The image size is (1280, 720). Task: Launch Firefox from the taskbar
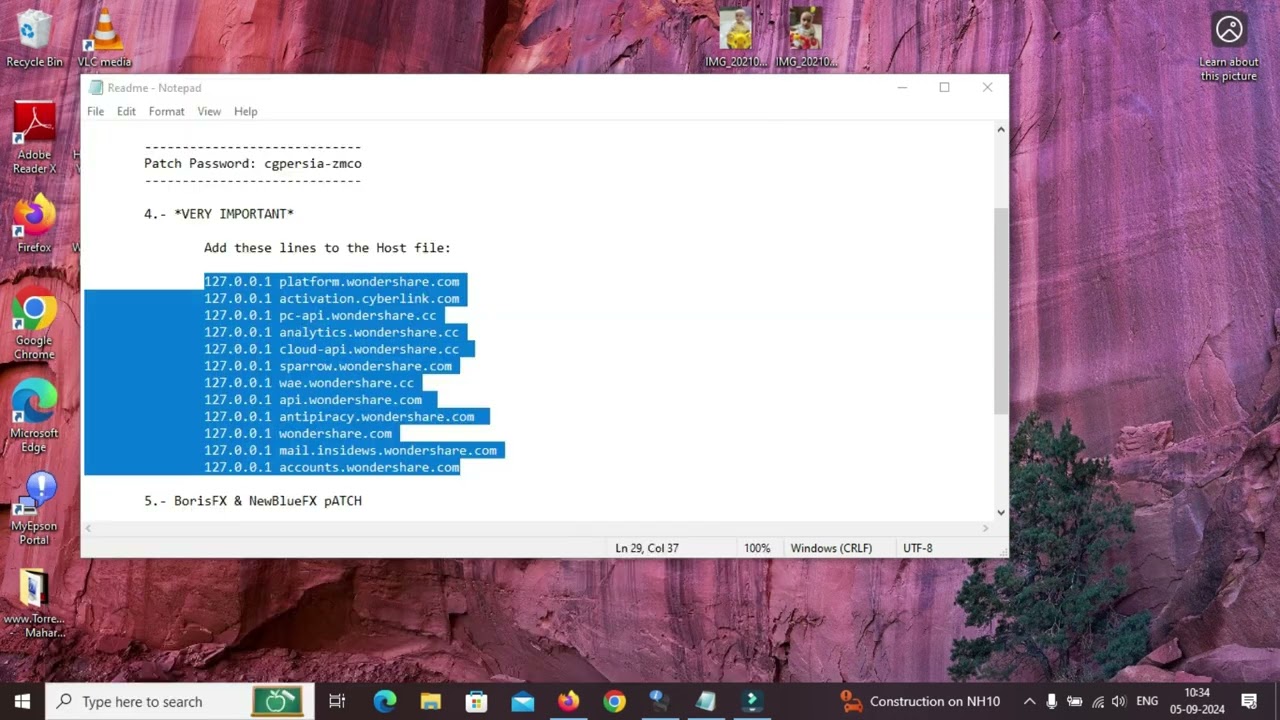[569, 701]
